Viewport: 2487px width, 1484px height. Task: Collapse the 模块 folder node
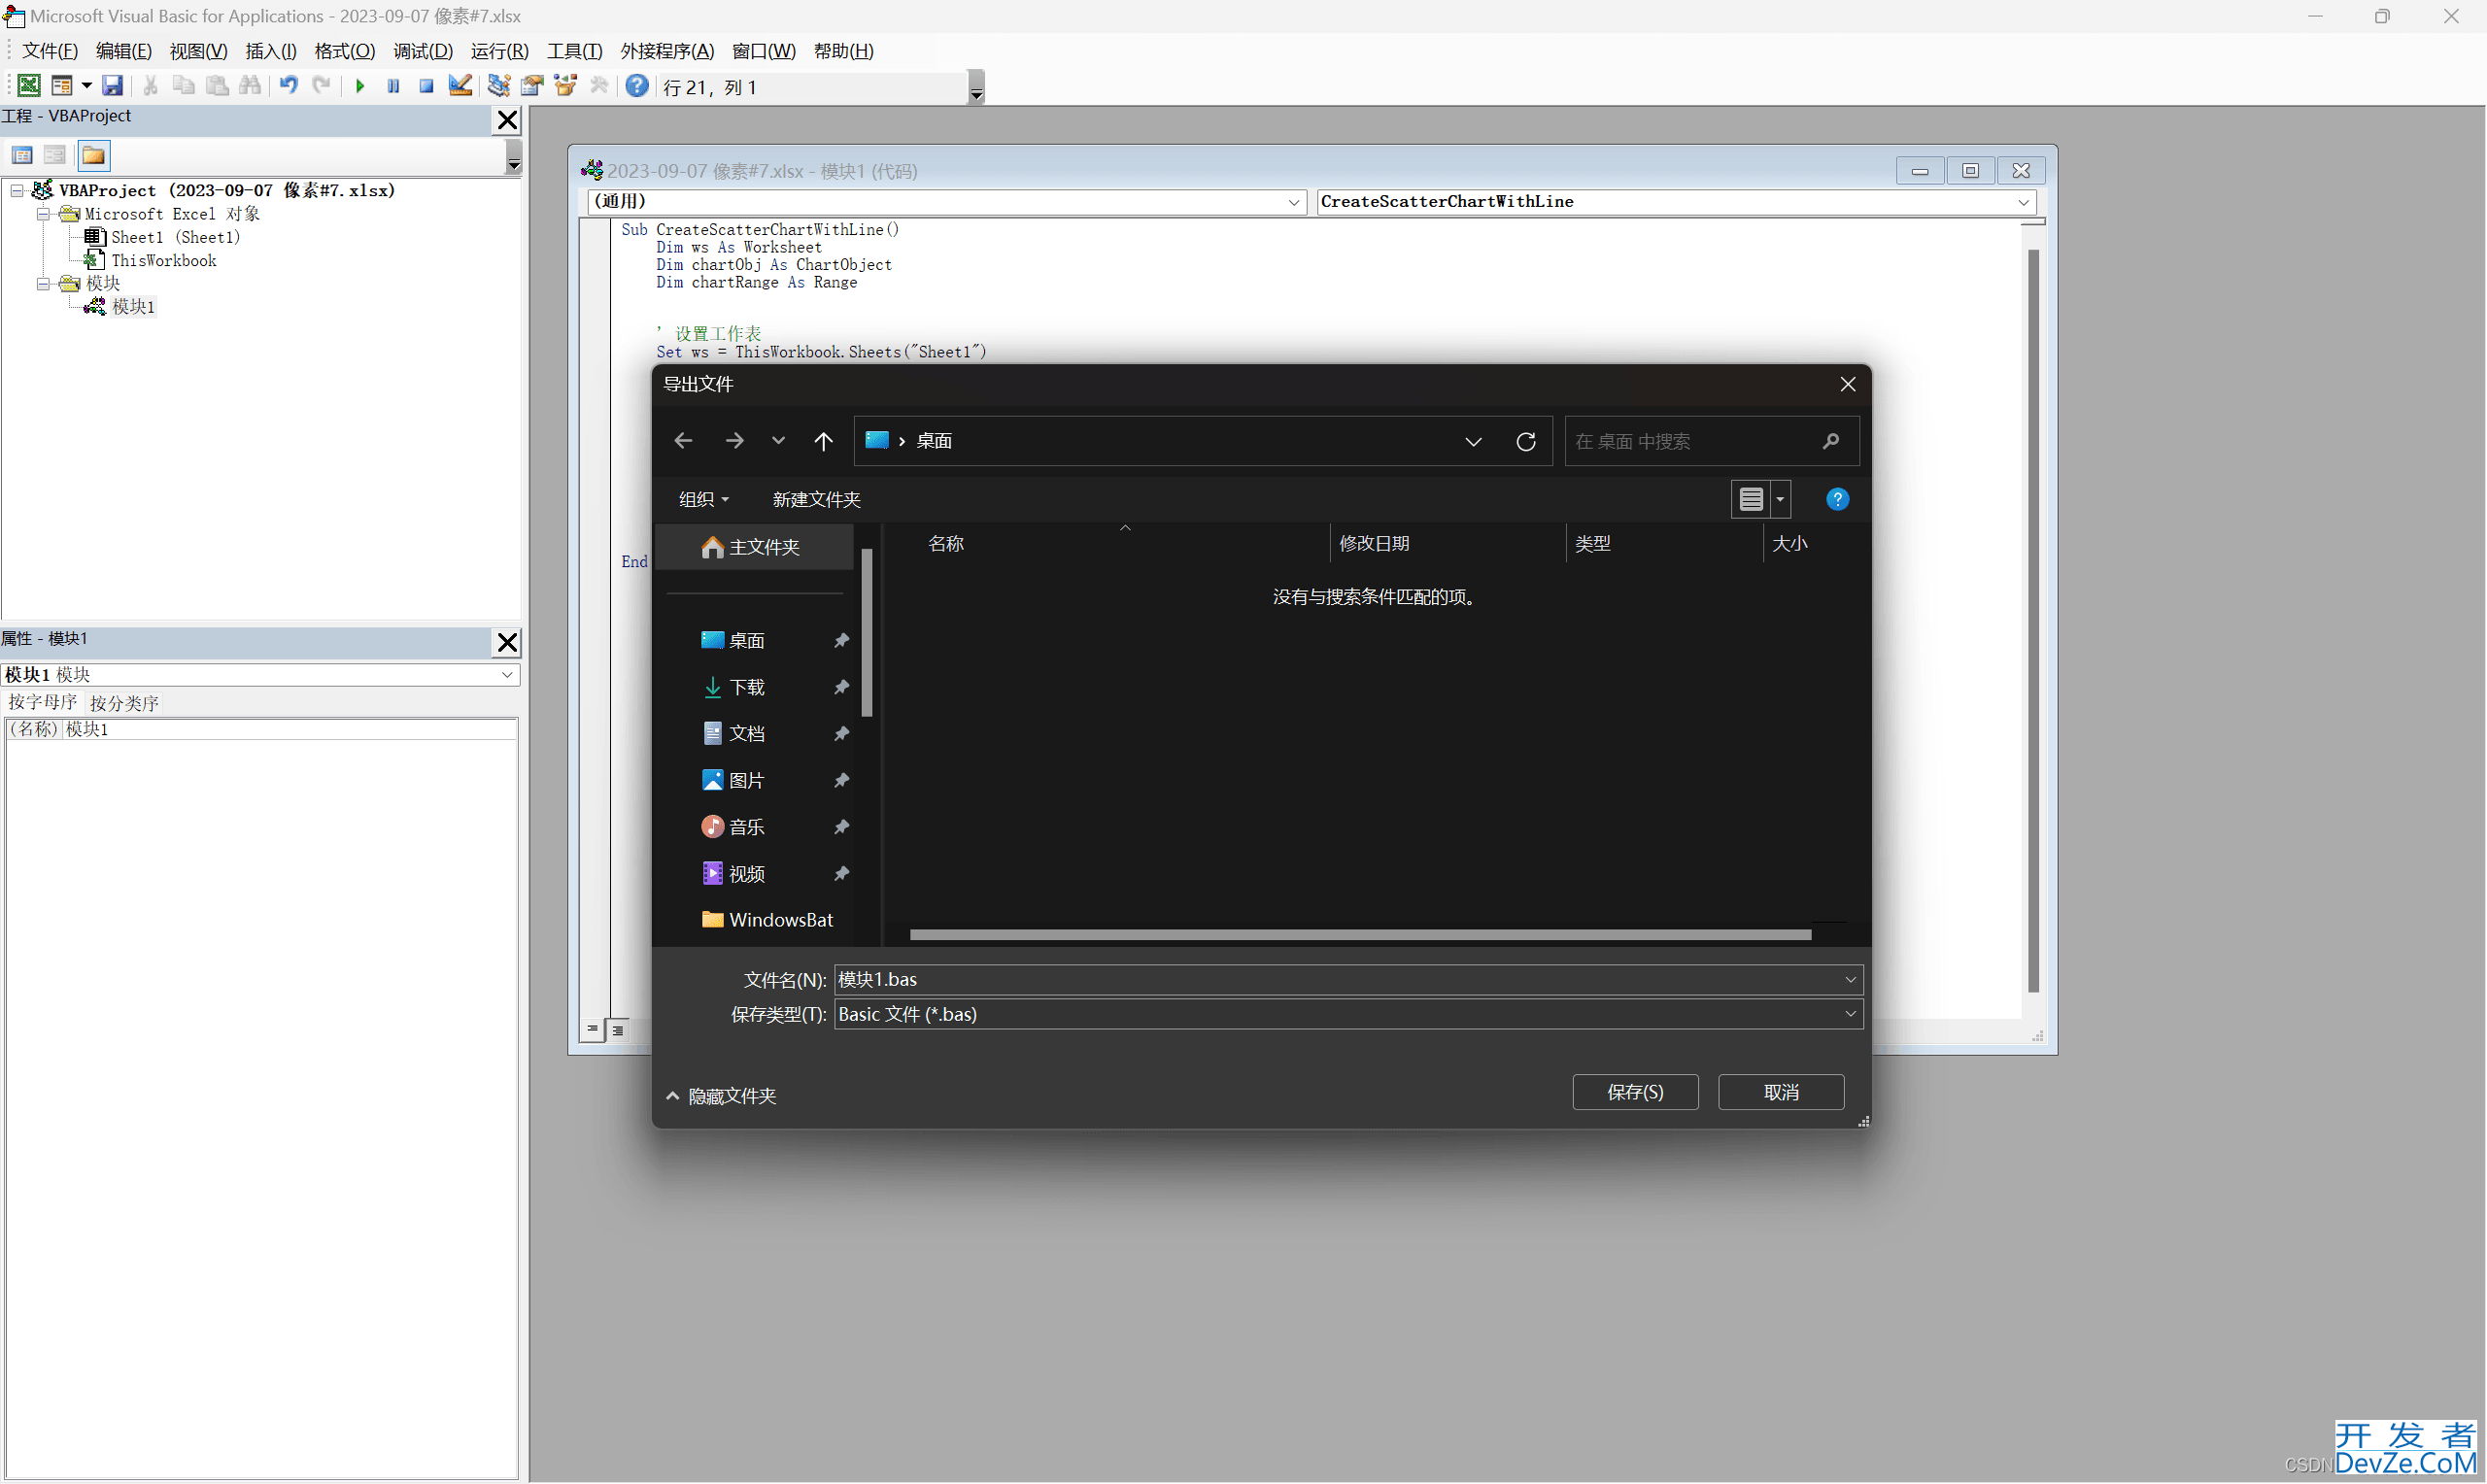[43, 284]
